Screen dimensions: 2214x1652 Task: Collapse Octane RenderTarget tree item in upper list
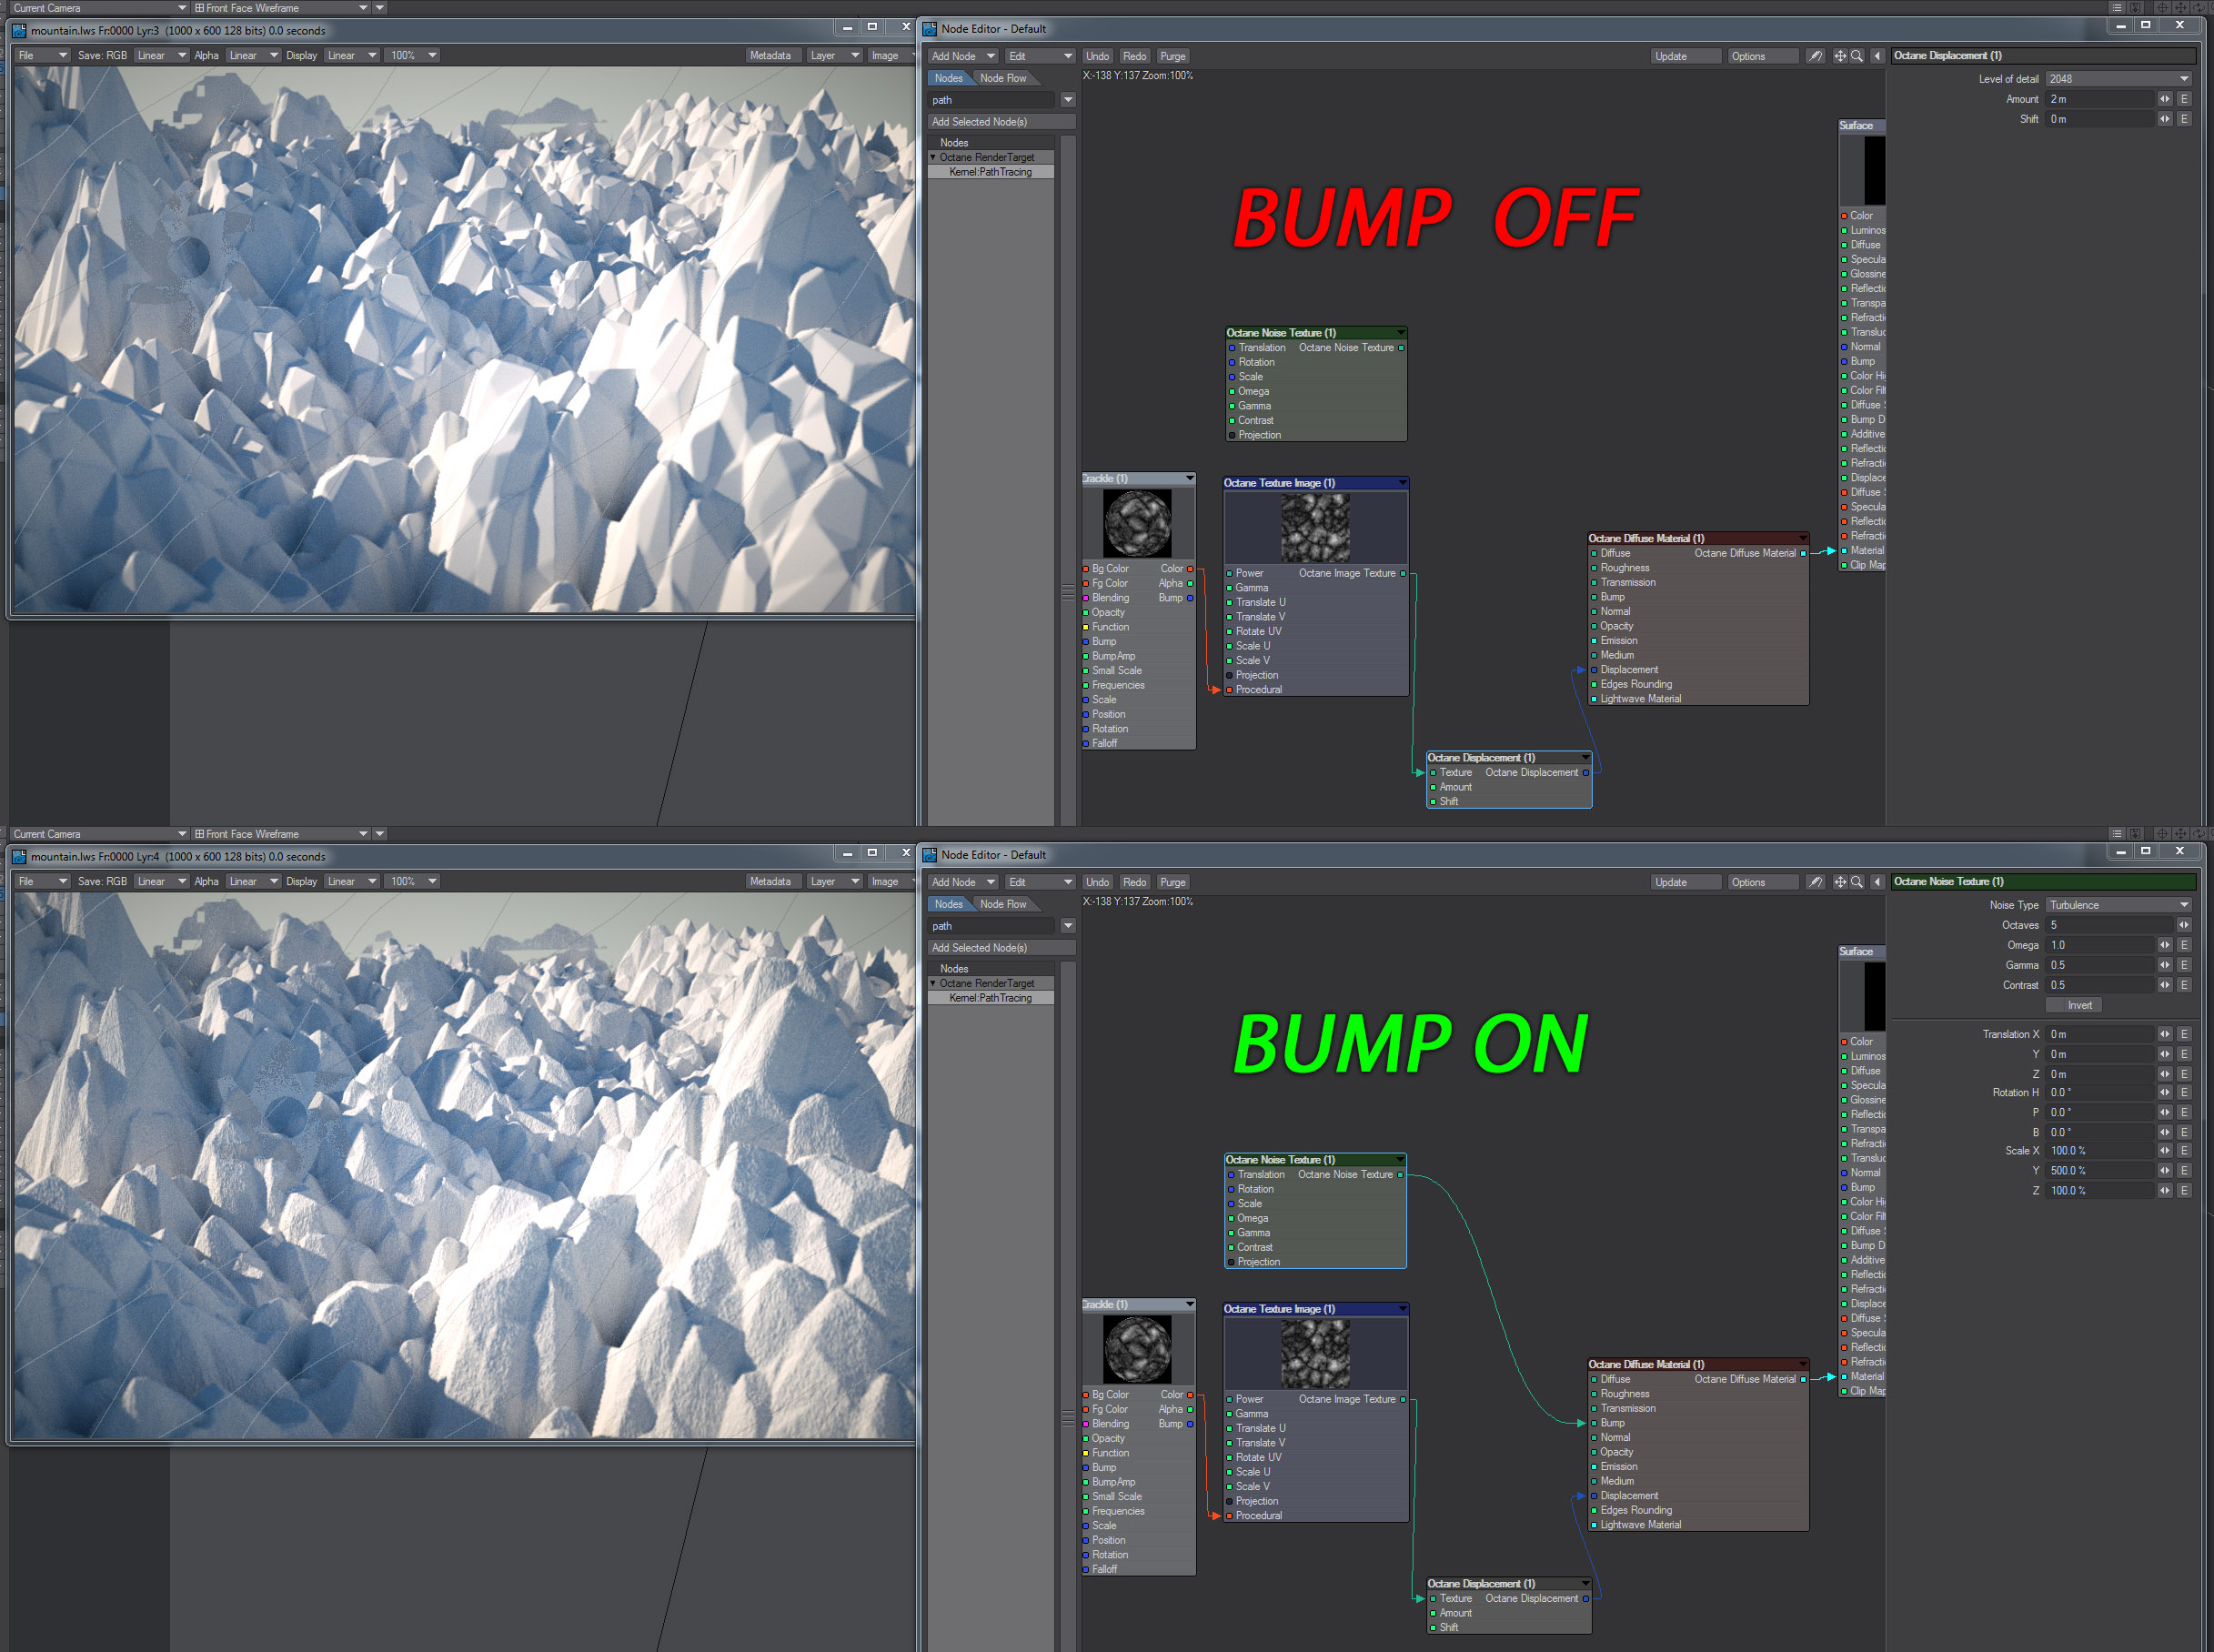pos(933,157)
